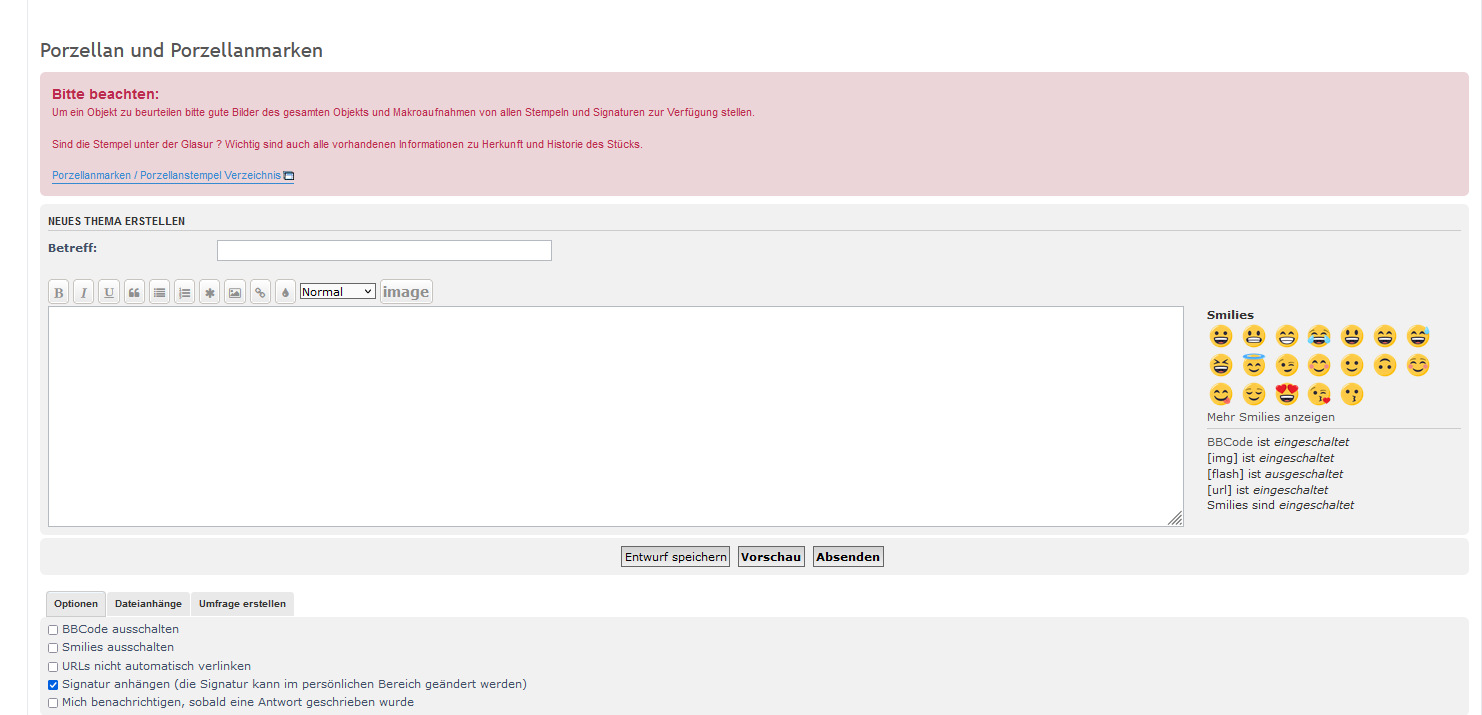Screen dimensions: 1482x715
Task: Open font color picker droplet icon
Action: [x=285, y=292]
